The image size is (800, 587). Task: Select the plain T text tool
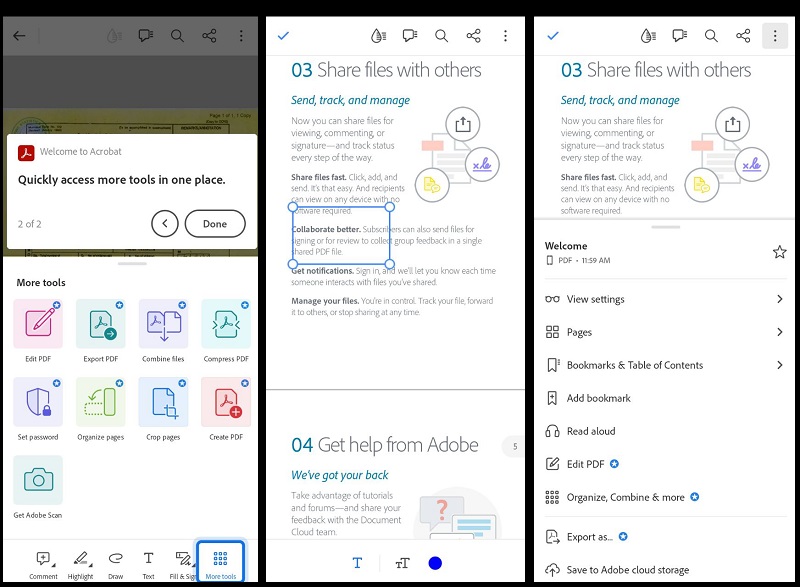click(x=357, y=563)
